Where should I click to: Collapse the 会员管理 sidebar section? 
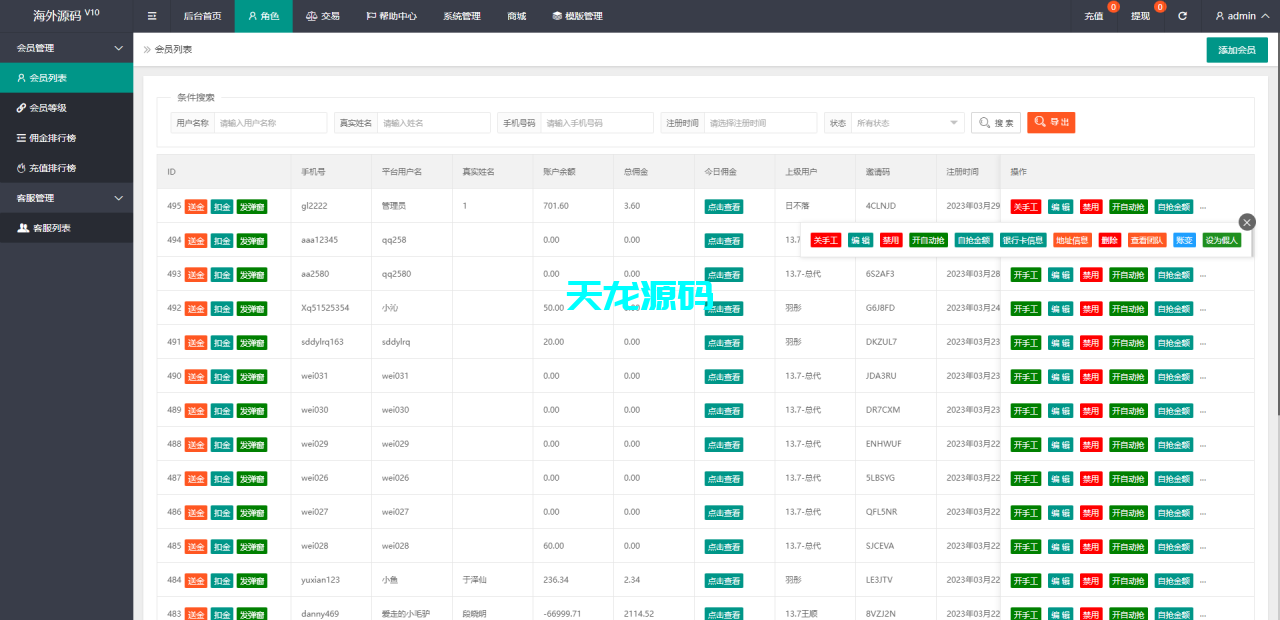pyautogui.click(x=66, y=47)
